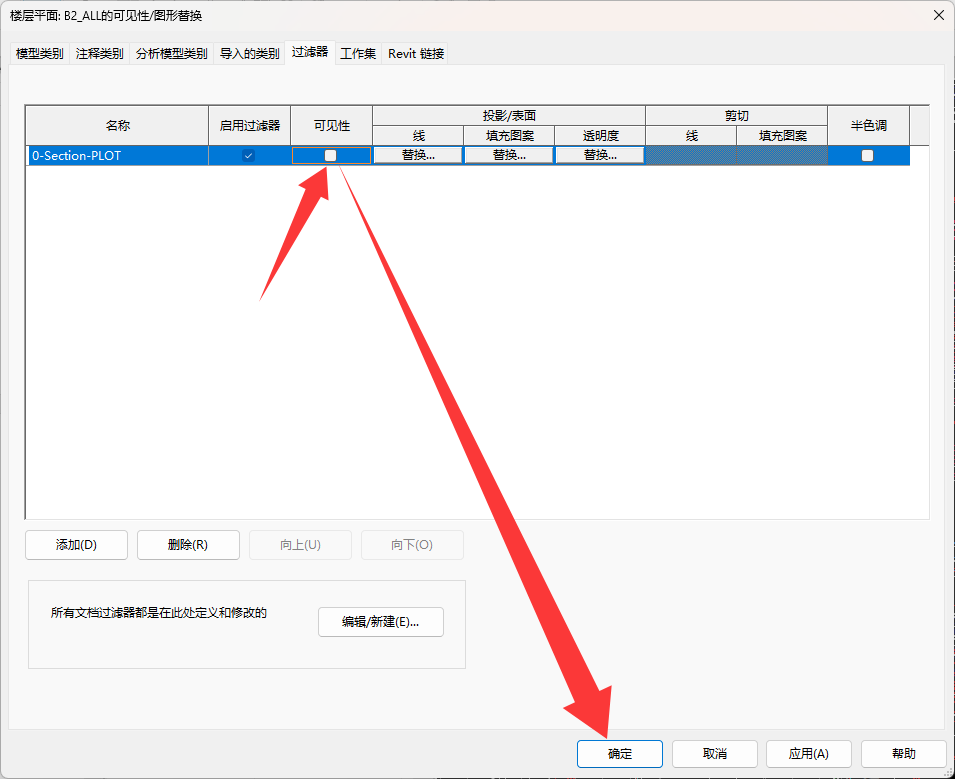Toggle 可见性 checkbox for 0-Section-PLOT
The image size is (955, 779).
pos(330,155)
